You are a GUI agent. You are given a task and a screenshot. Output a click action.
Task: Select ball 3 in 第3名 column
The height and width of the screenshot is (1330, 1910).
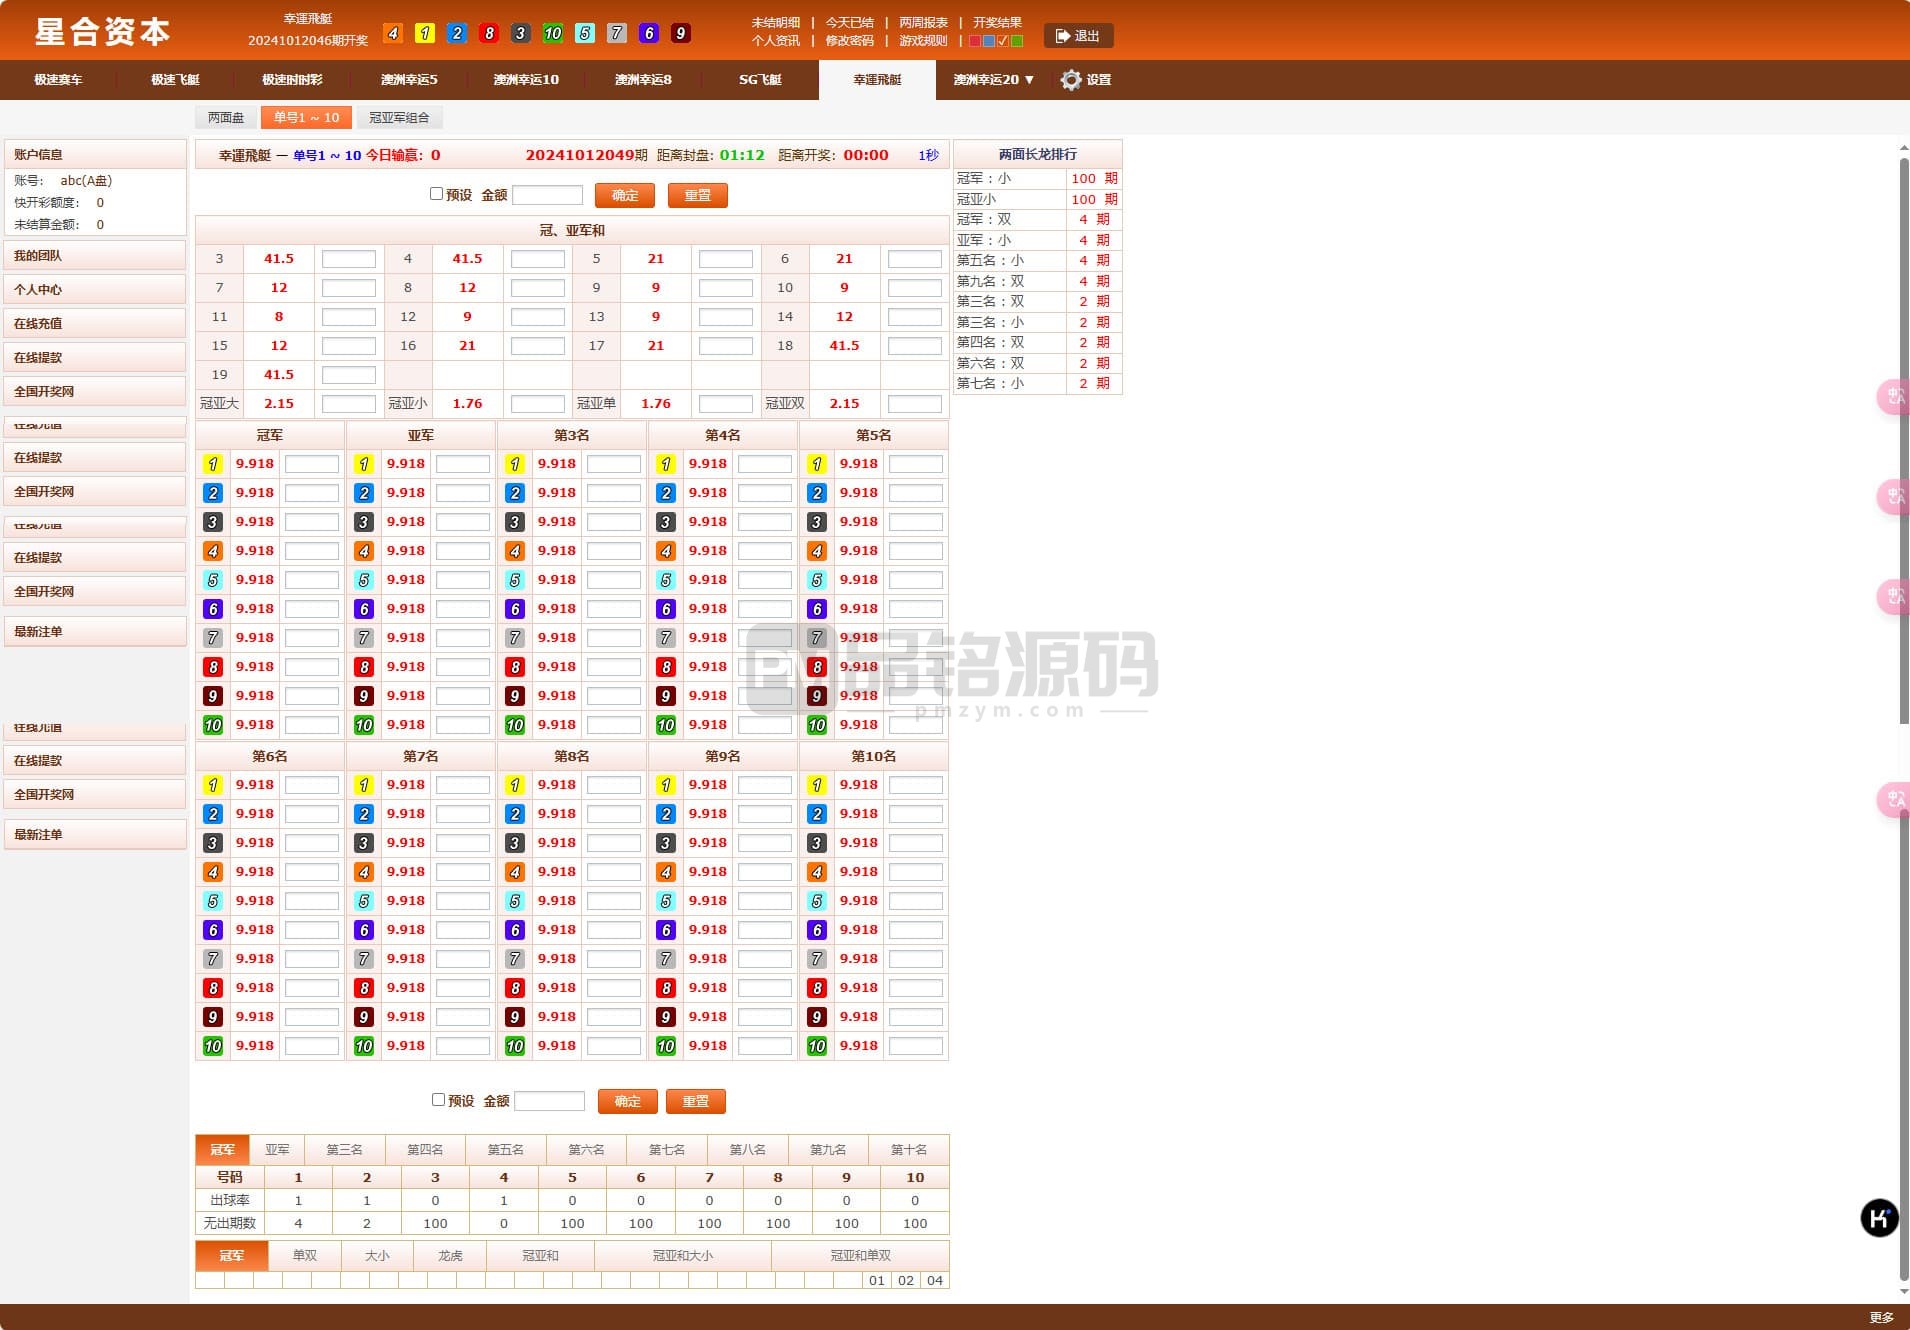515,522
